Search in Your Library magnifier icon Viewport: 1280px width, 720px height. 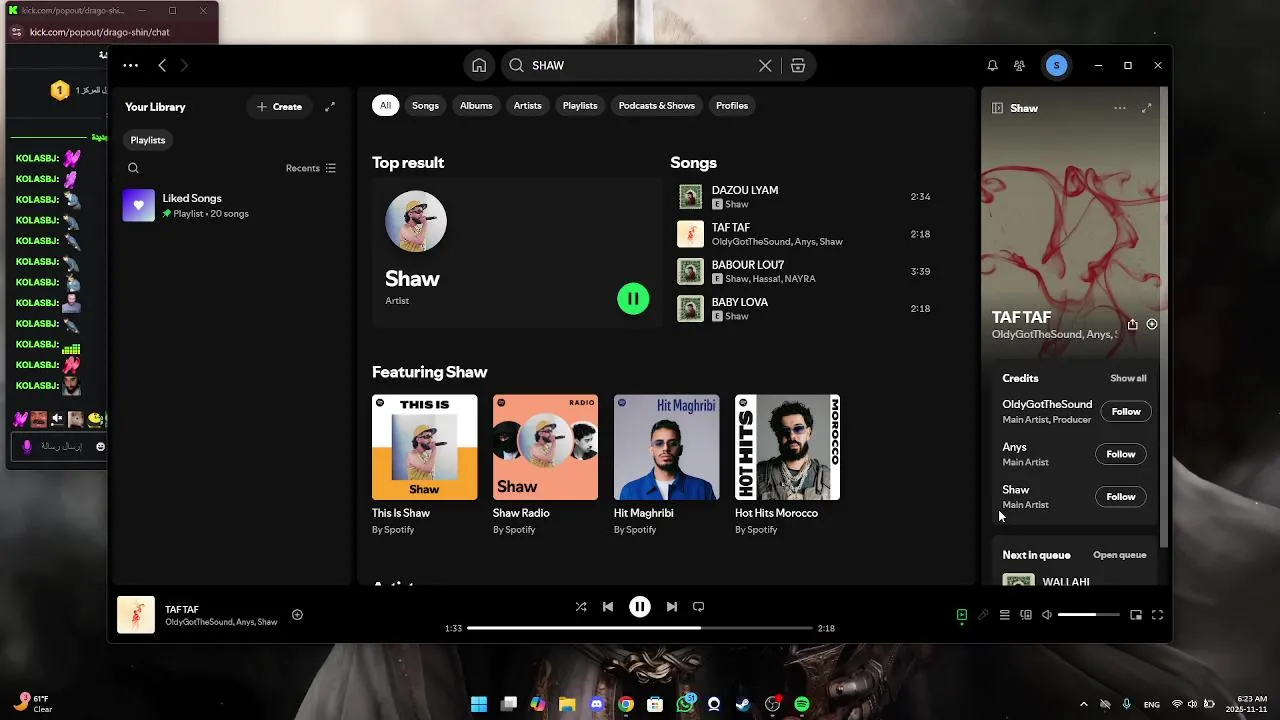133,168
